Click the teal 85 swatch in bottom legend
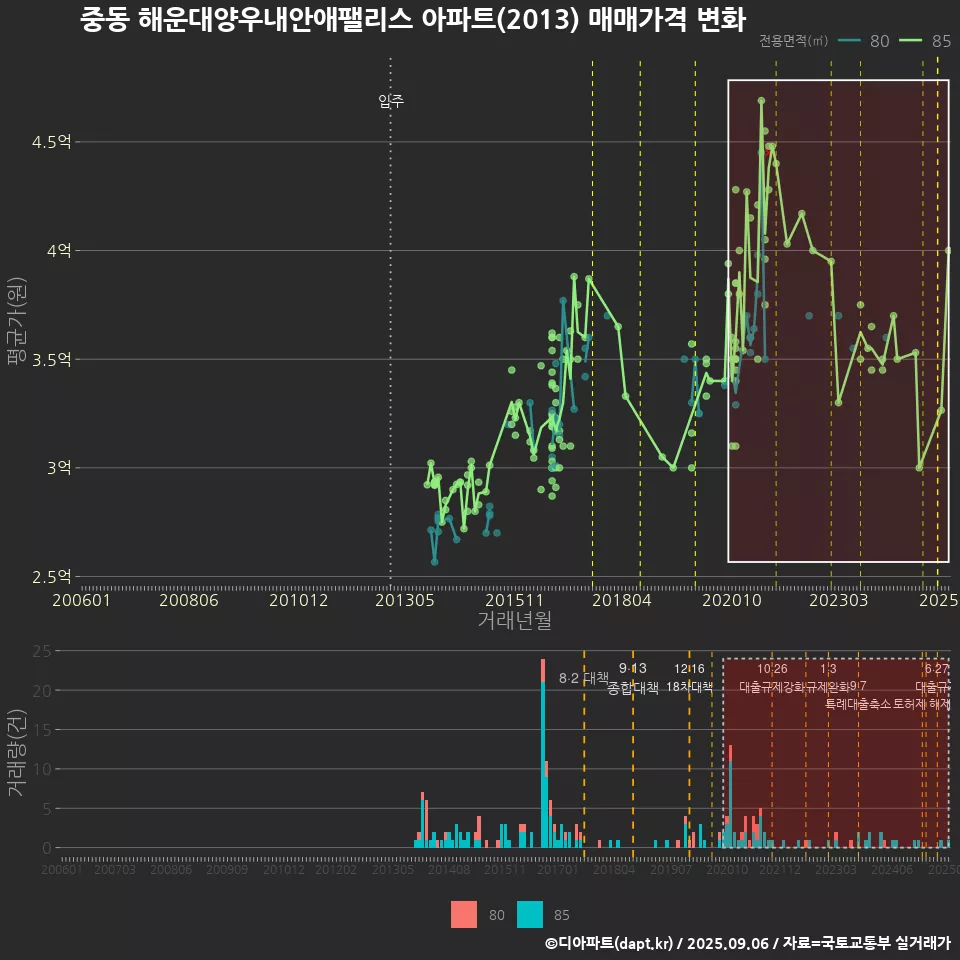 530,914
